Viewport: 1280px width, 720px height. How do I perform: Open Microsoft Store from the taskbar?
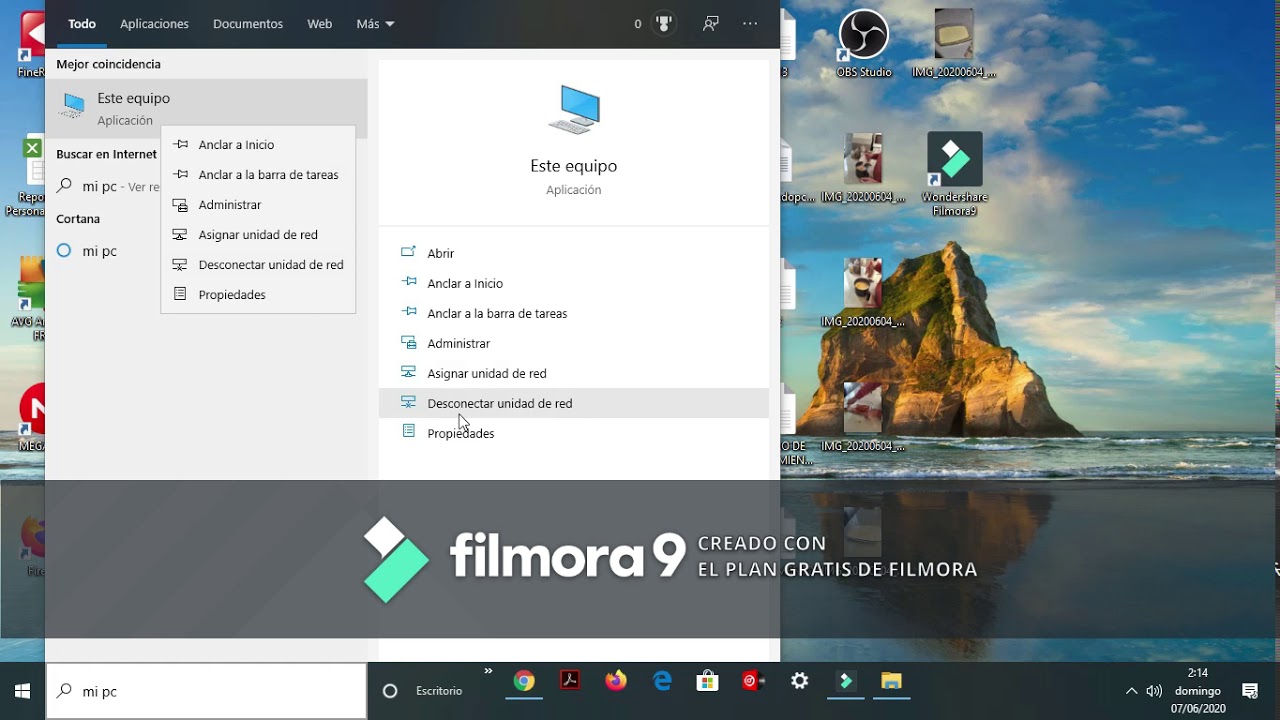coord(708,682)
